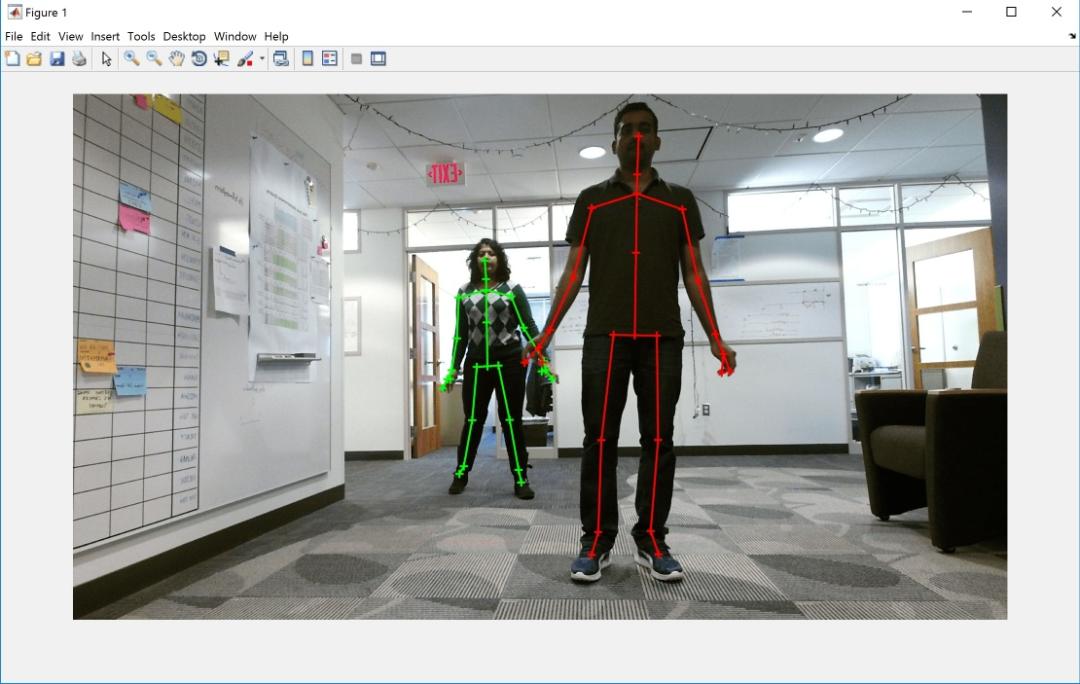Viewport: 1080px width, 684px height.
Task: Open the Insert menu
Action: coord(105,37)
